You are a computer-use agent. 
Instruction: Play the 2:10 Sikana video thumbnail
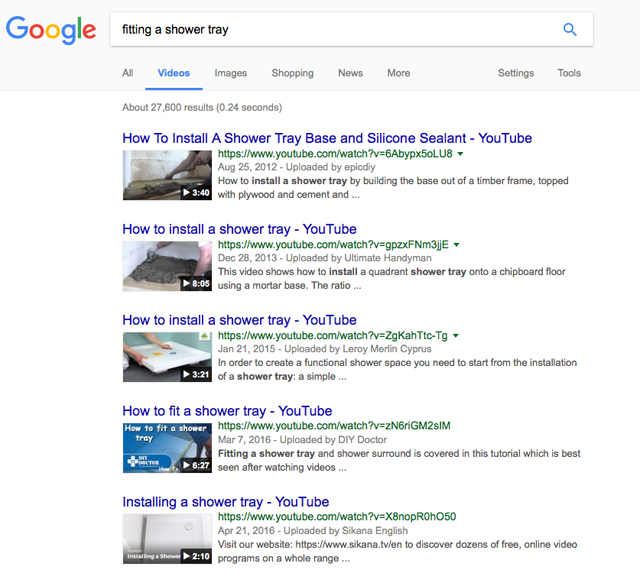167,539
